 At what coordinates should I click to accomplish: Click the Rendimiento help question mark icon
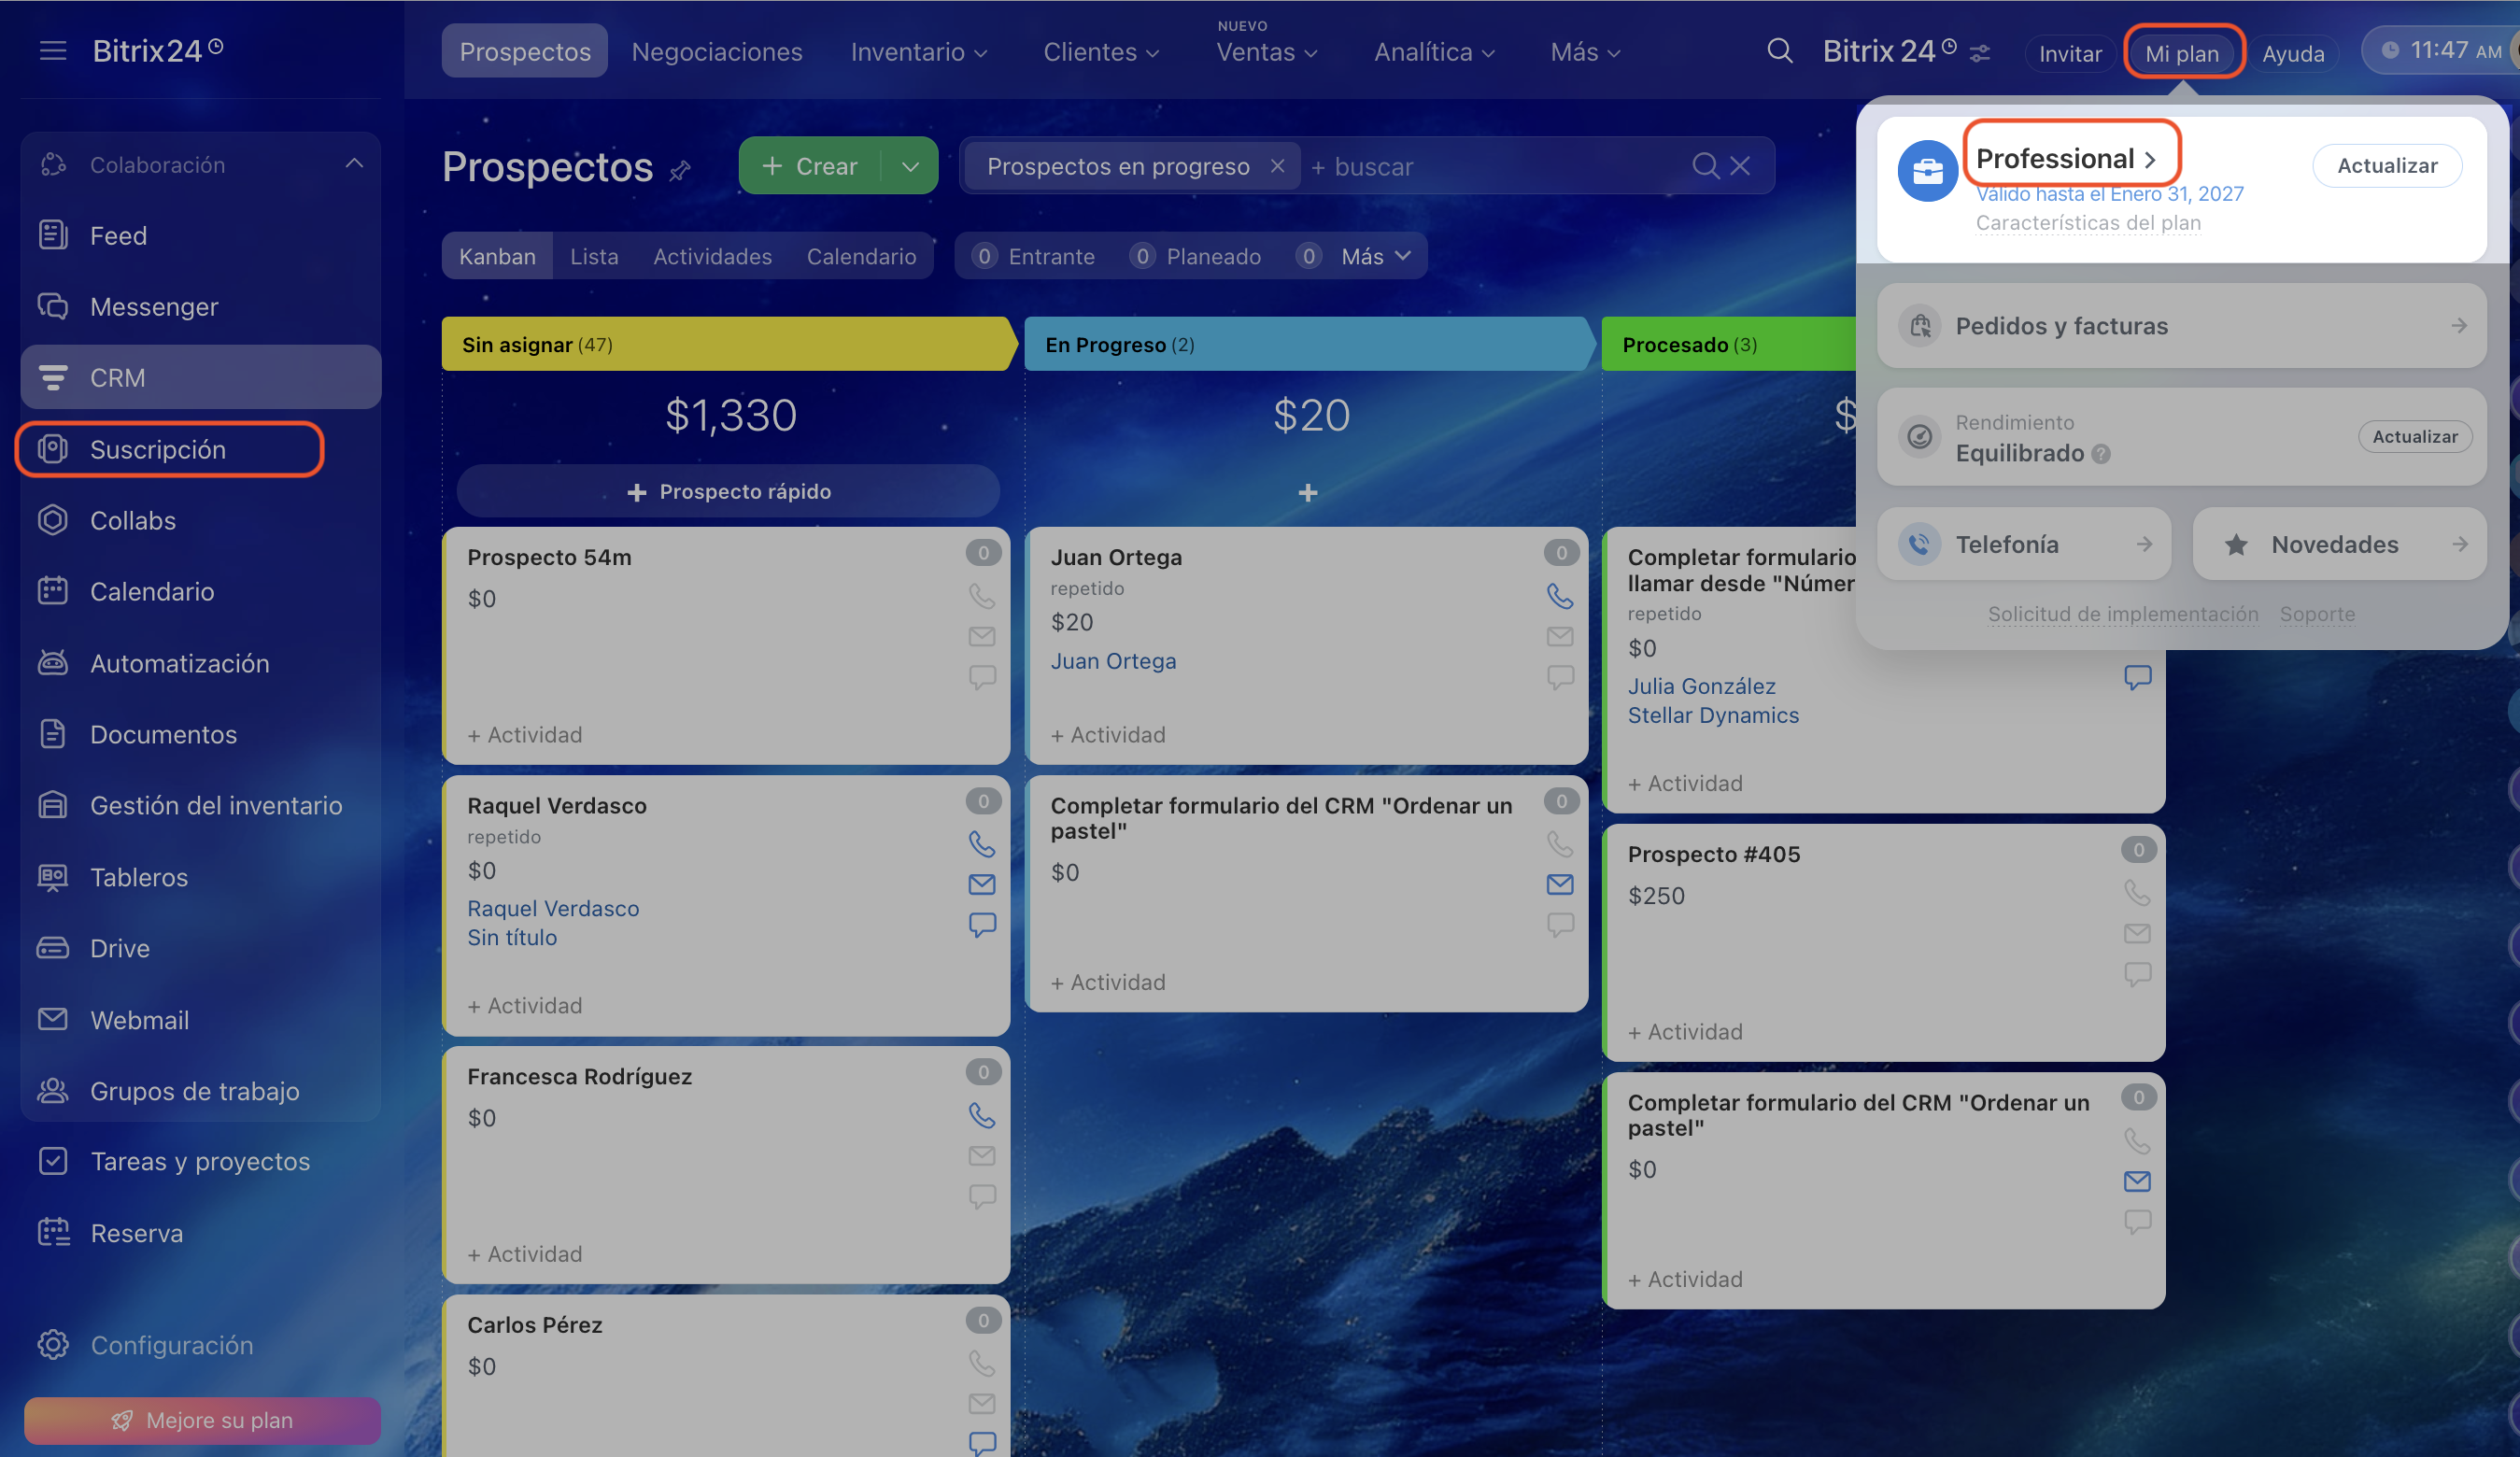[x=2101, y=454]
